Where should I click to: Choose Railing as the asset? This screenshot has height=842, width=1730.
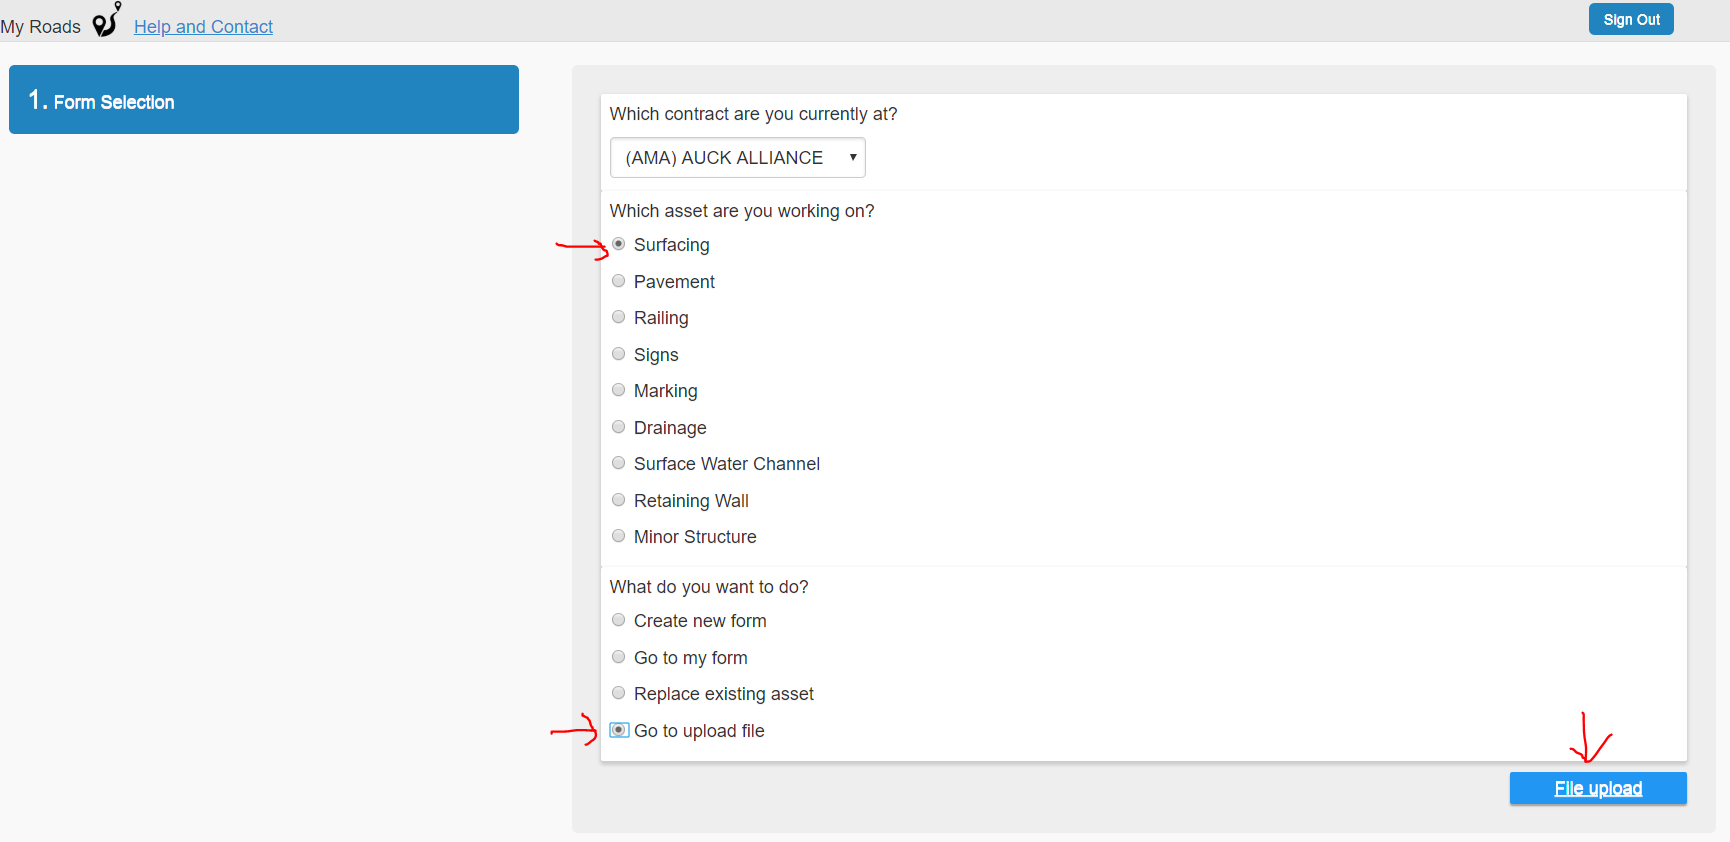coord(619,317)
